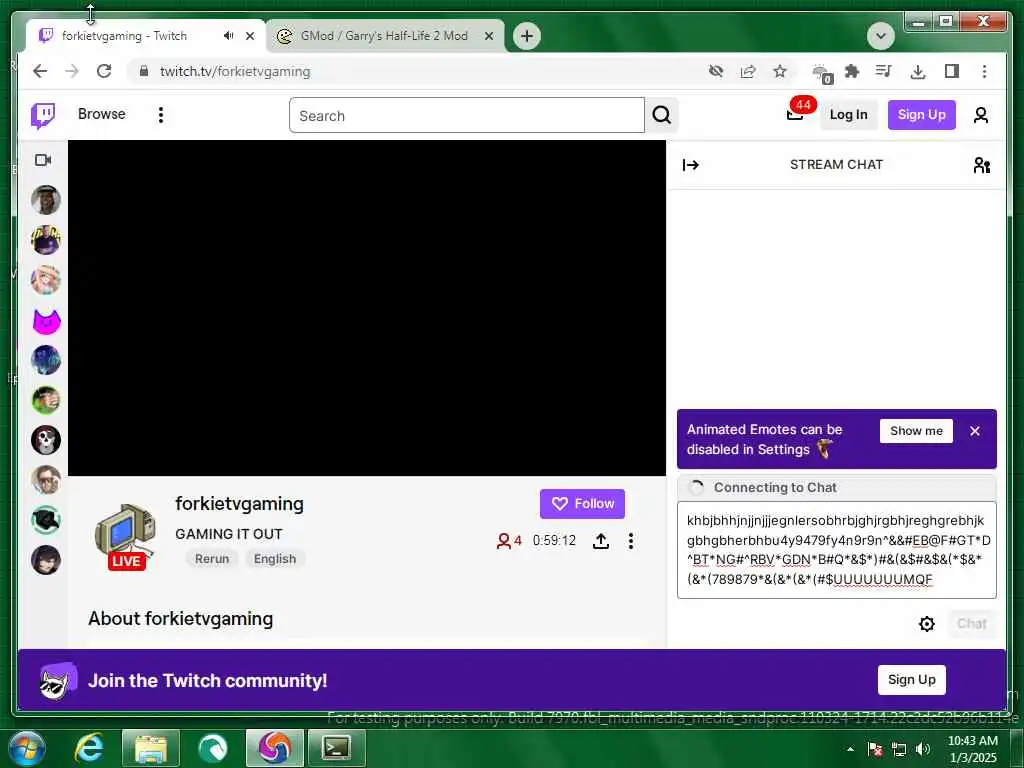Show hidden tray icons arrow

pos(850,749)
